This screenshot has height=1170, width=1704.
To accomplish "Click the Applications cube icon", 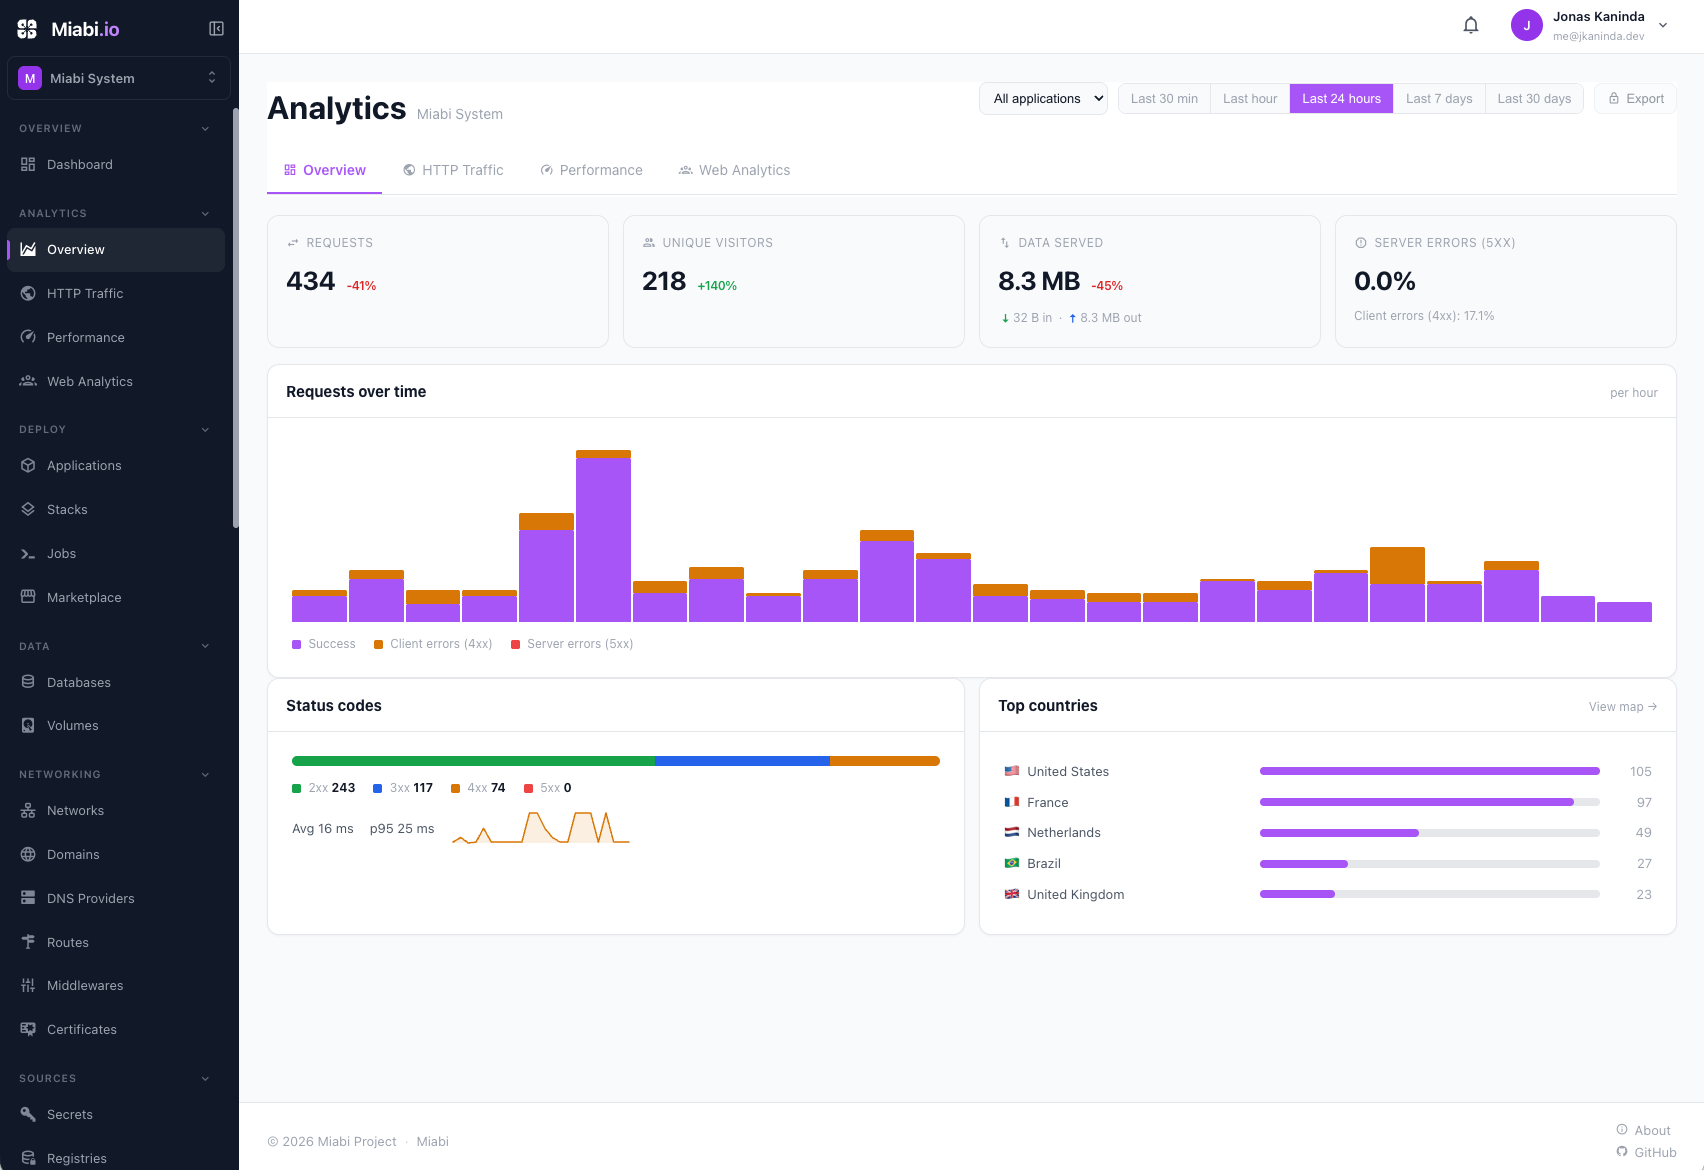I will click(x=28, y=465).
